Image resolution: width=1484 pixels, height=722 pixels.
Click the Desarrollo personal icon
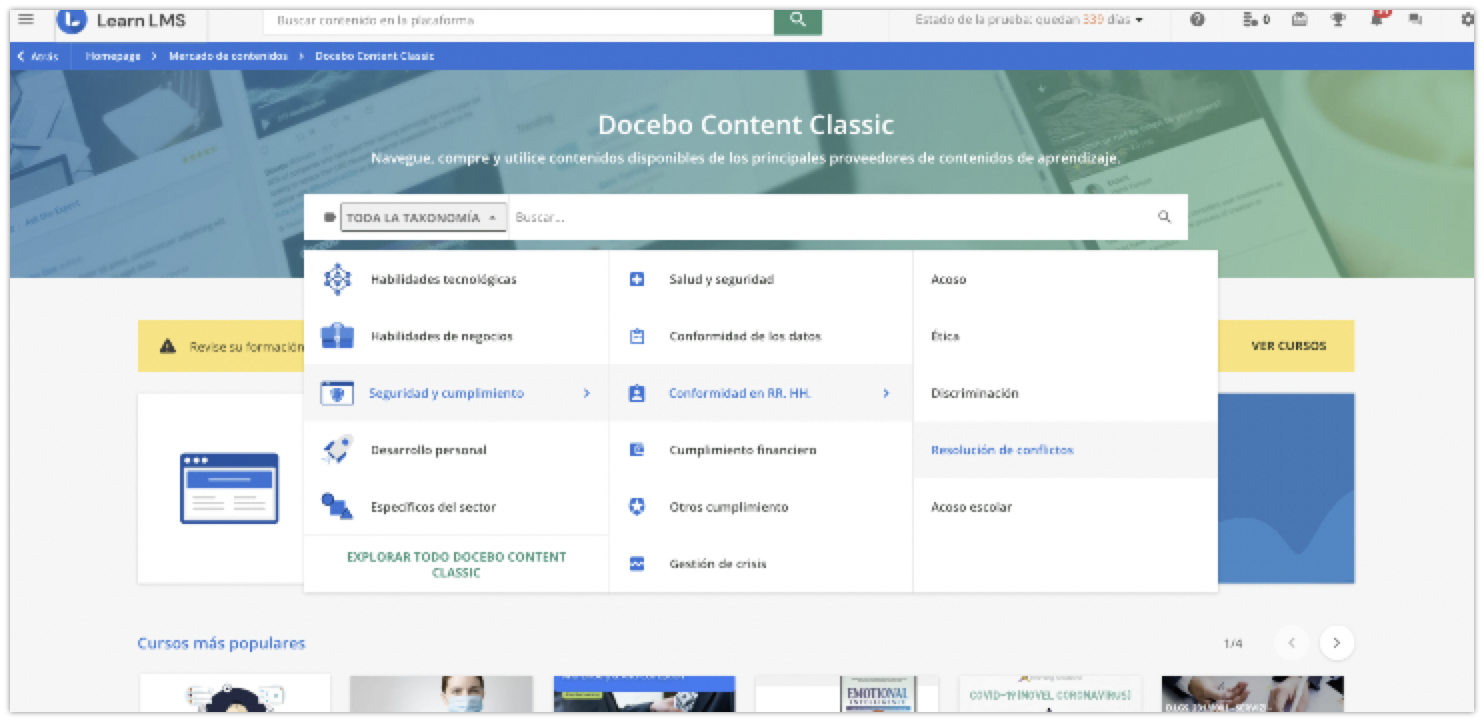[x=337, y=450]
